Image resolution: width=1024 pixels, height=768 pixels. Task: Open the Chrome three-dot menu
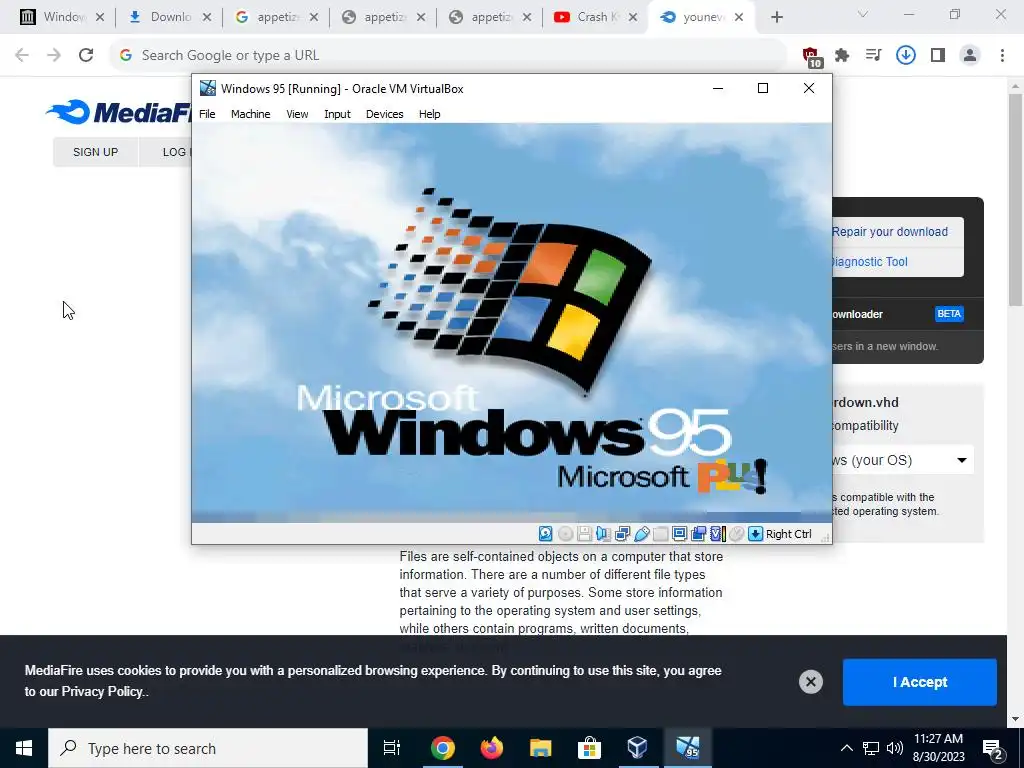pyautogui.click(x=1002, y=56)
